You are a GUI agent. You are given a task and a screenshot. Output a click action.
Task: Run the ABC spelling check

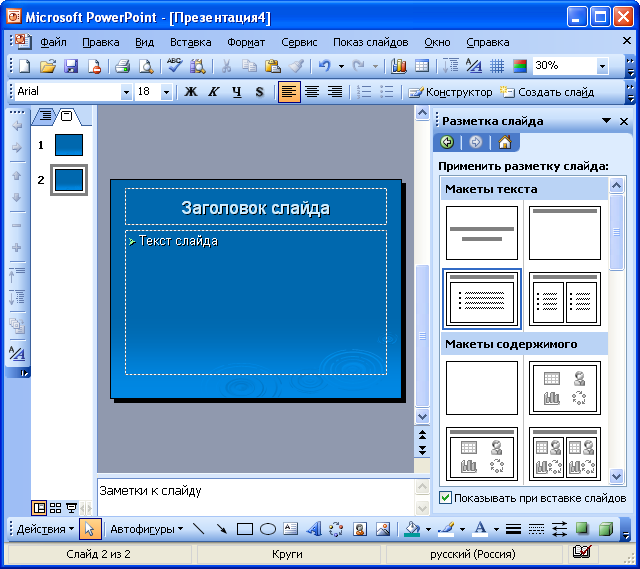tap(174, 65)
